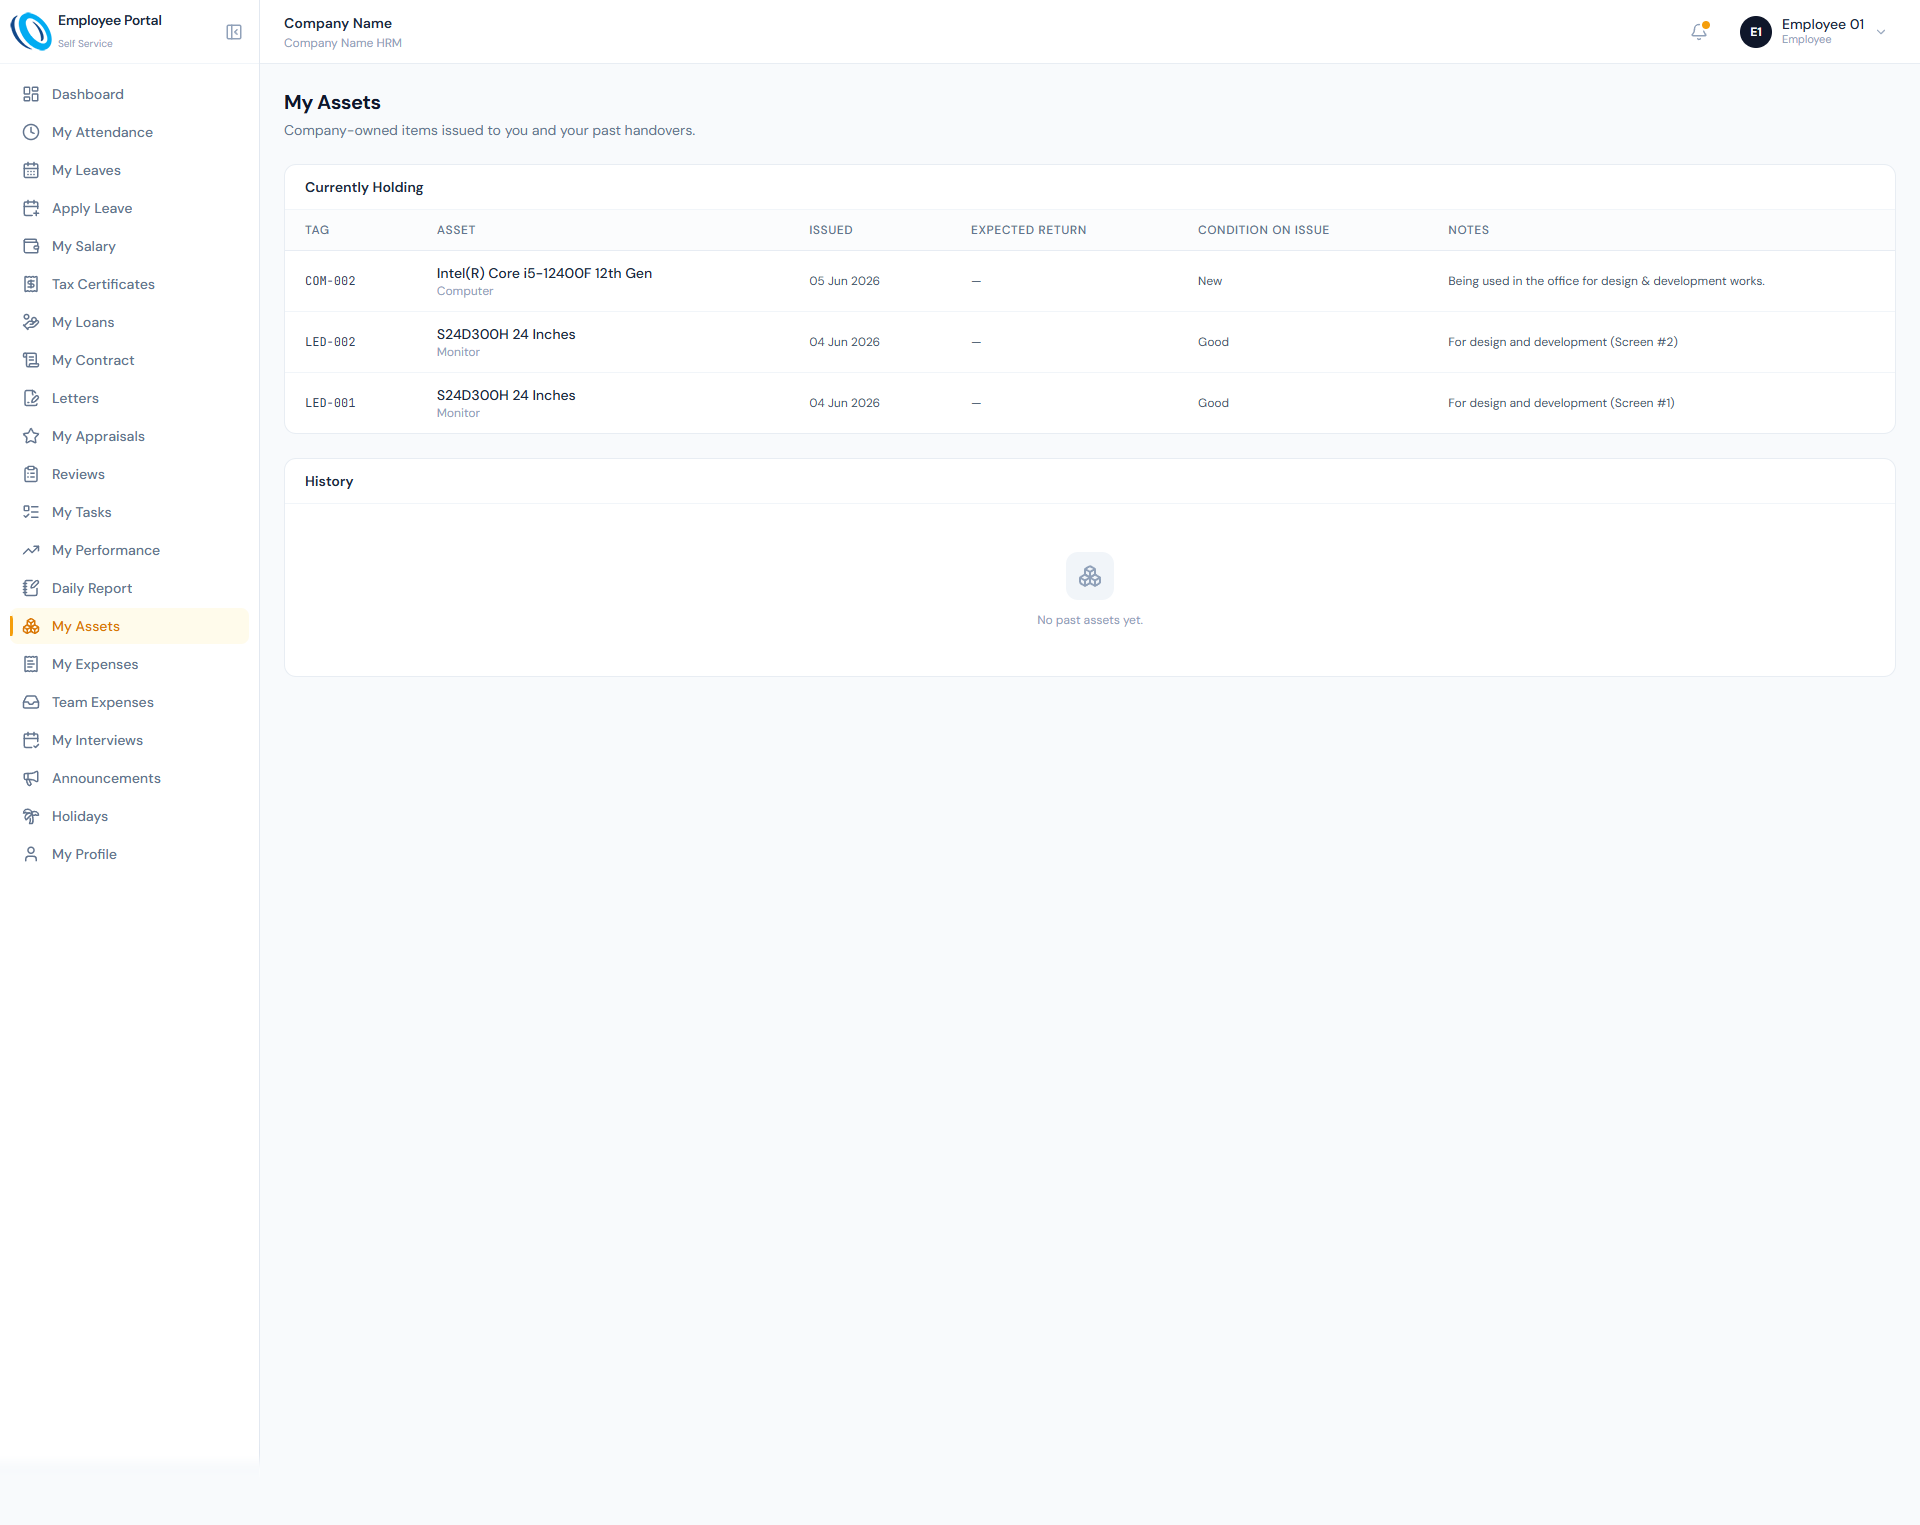Go to My Tasks
Viewport: 1920px width, 1525px height.
pos(130,512)
